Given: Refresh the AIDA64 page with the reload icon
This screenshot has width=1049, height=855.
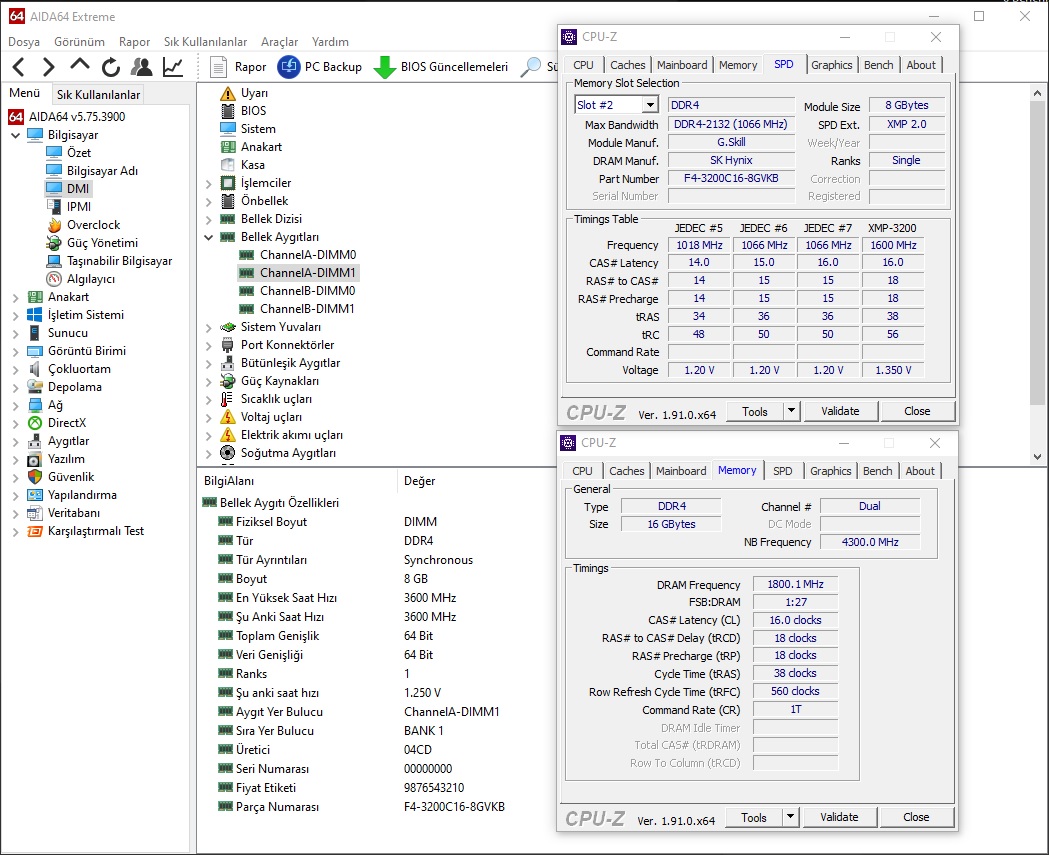Looking at the screenshot, I should [110, 67].
